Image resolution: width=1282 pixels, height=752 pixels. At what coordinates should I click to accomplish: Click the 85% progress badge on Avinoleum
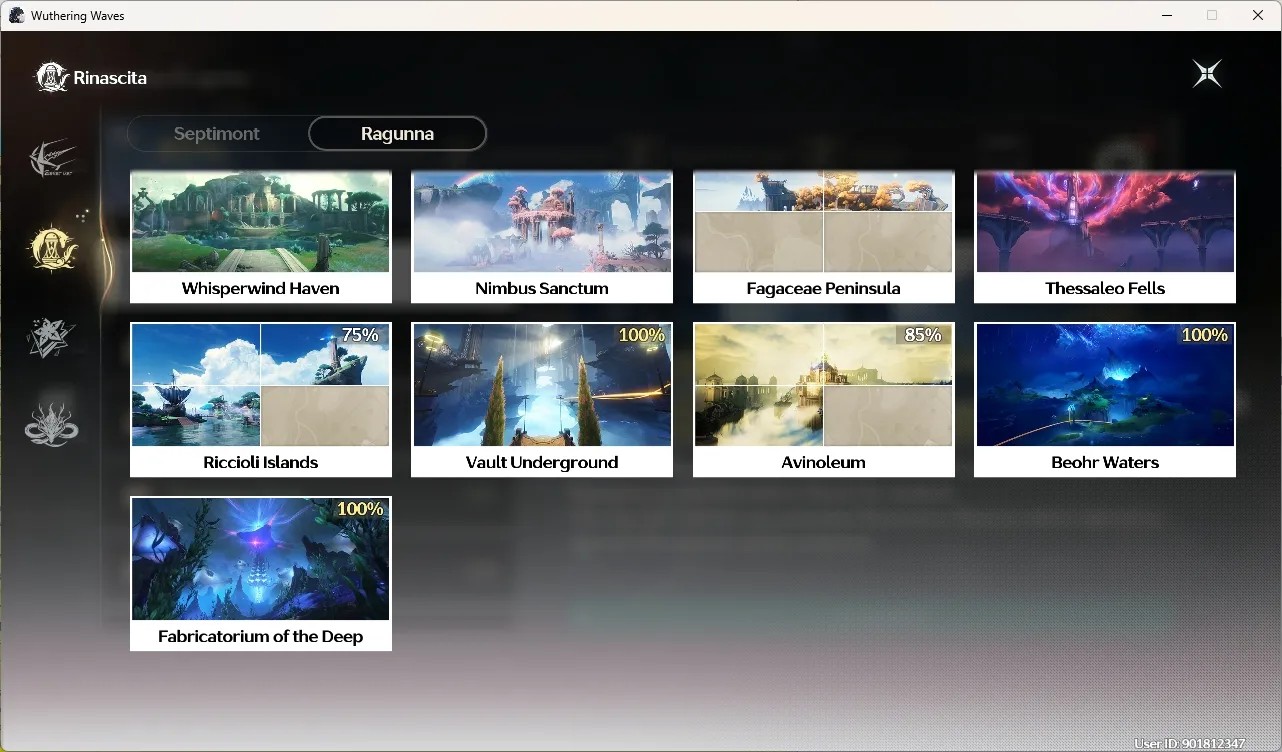tap(923, 335)
